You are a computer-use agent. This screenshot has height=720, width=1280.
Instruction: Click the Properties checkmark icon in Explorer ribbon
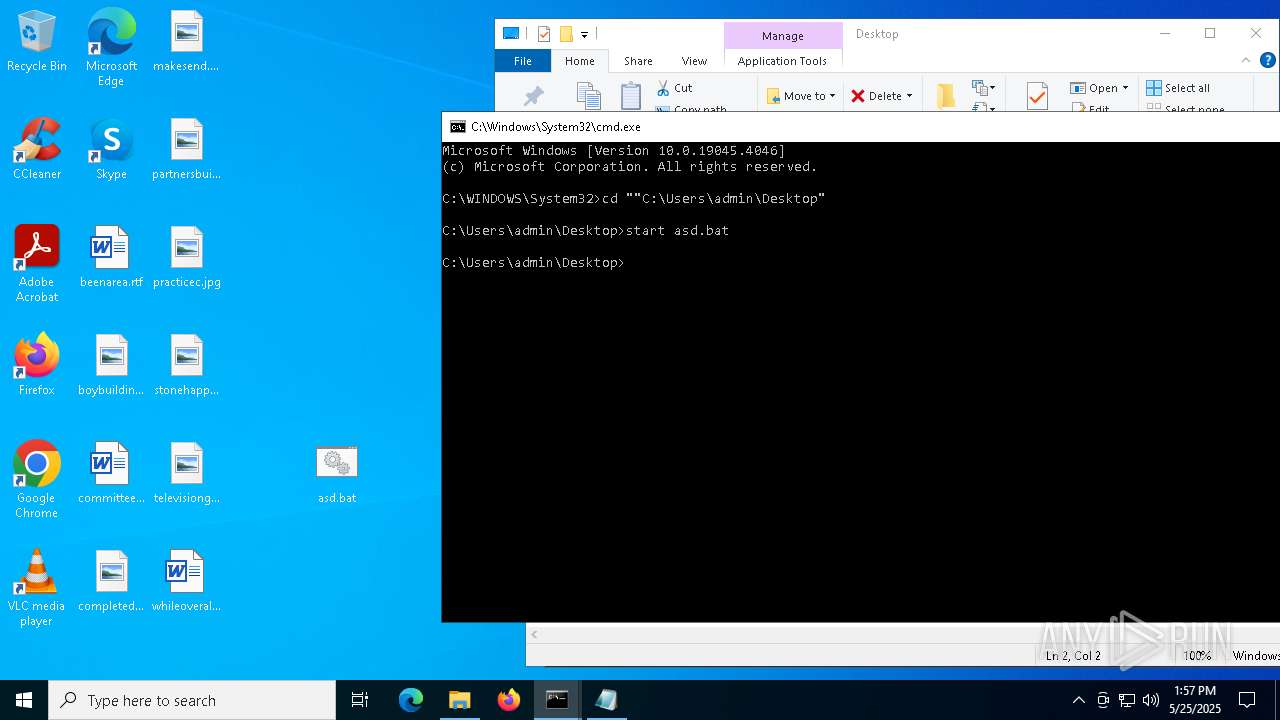coord(1037,96)
